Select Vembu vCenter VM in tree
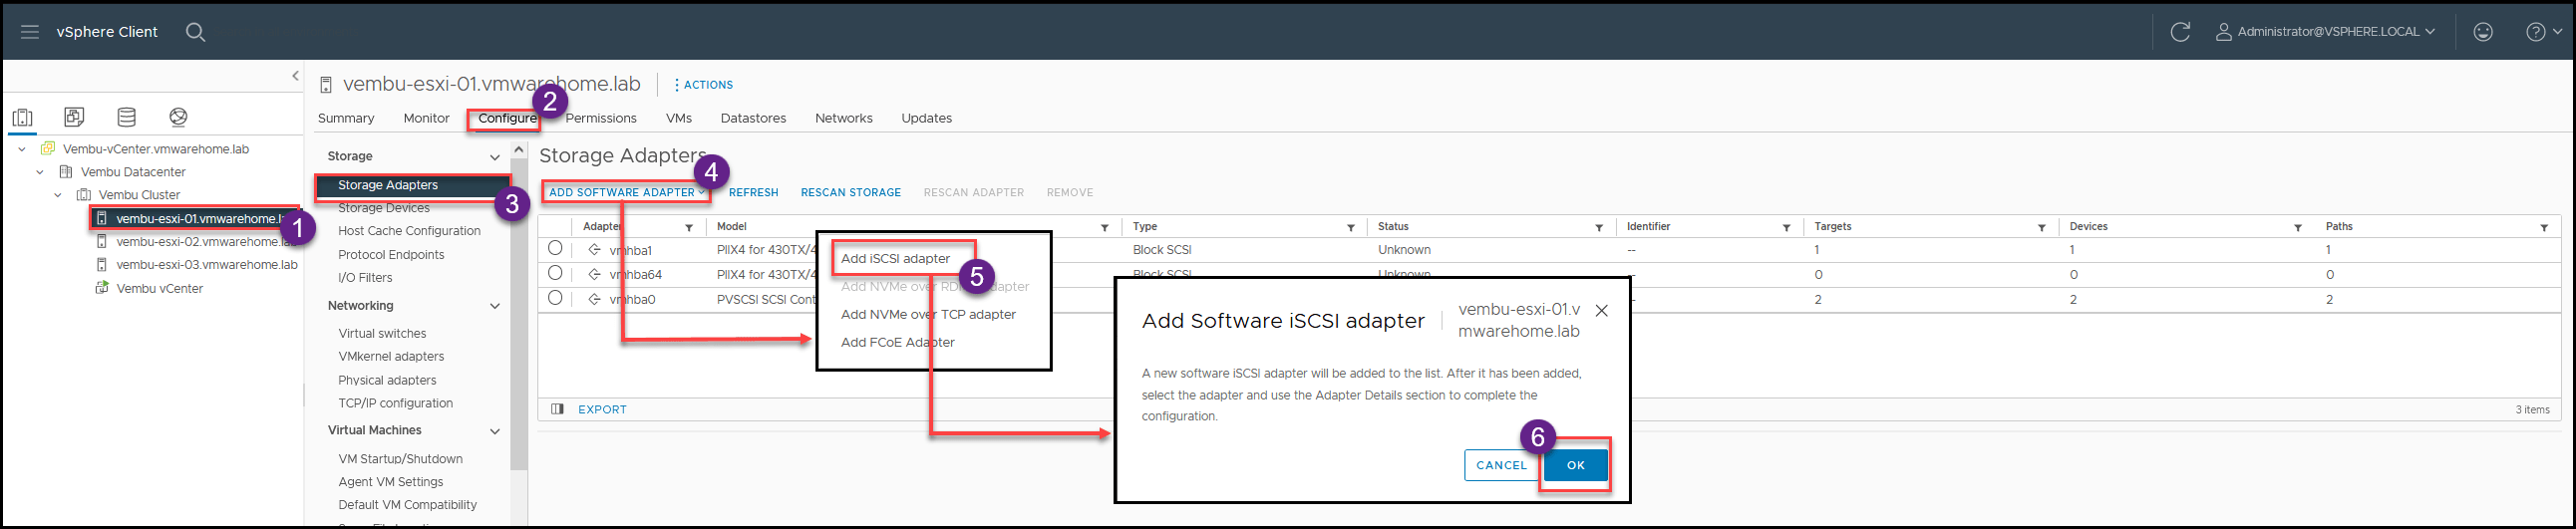 159,288
